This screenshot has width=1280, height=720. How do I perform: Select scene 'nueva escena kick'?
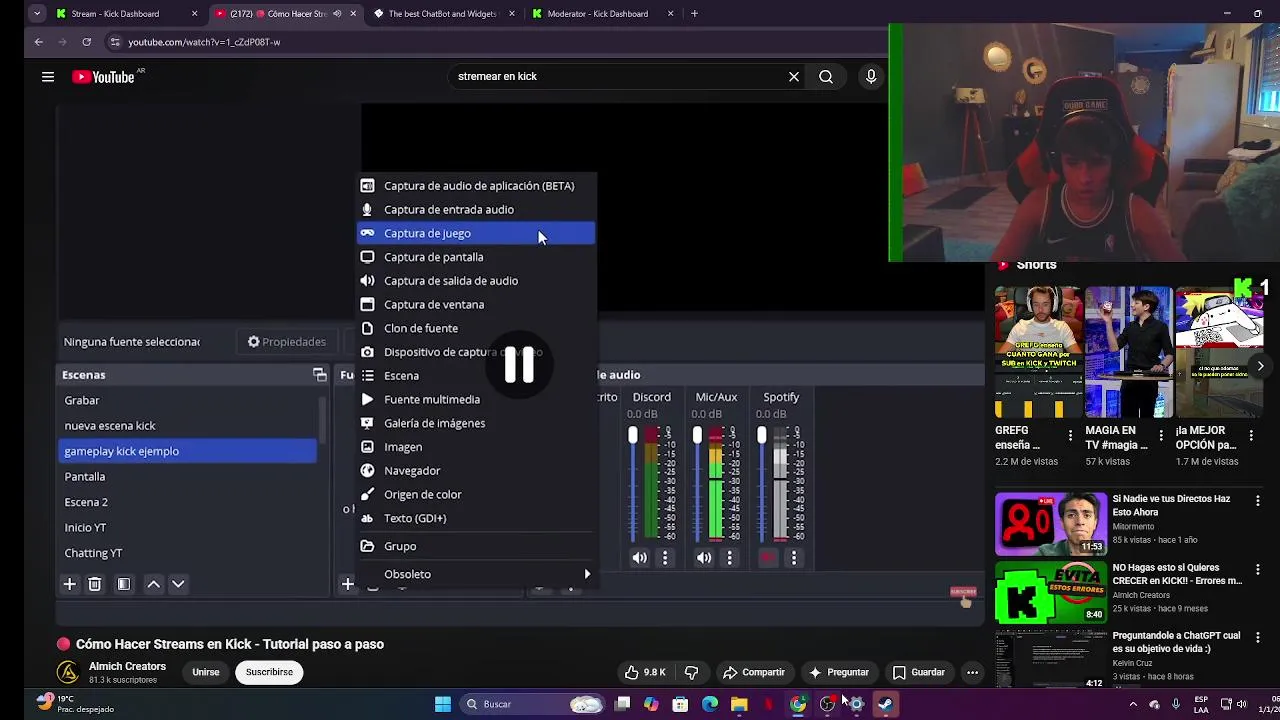pyautogui.click(x=187, y=426)
